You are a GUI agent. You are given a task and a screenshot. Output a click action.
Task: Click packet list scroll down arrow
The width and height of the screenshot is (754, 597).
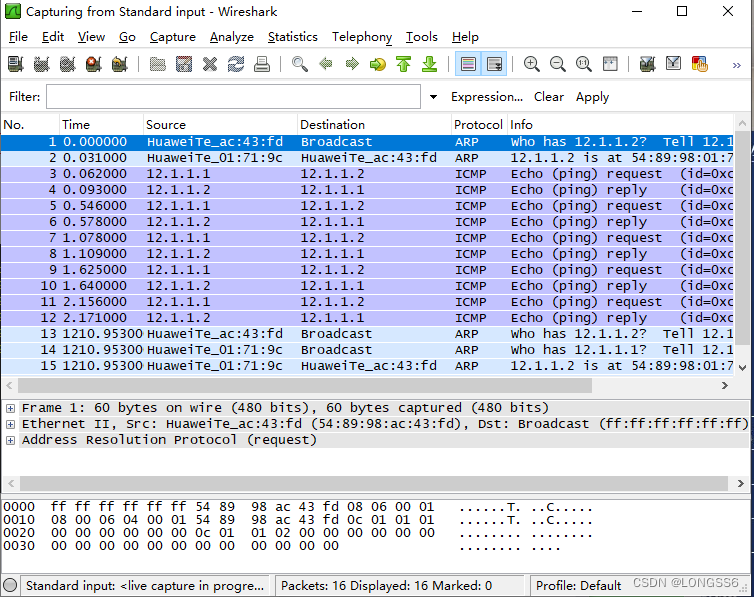click(742, 368)
